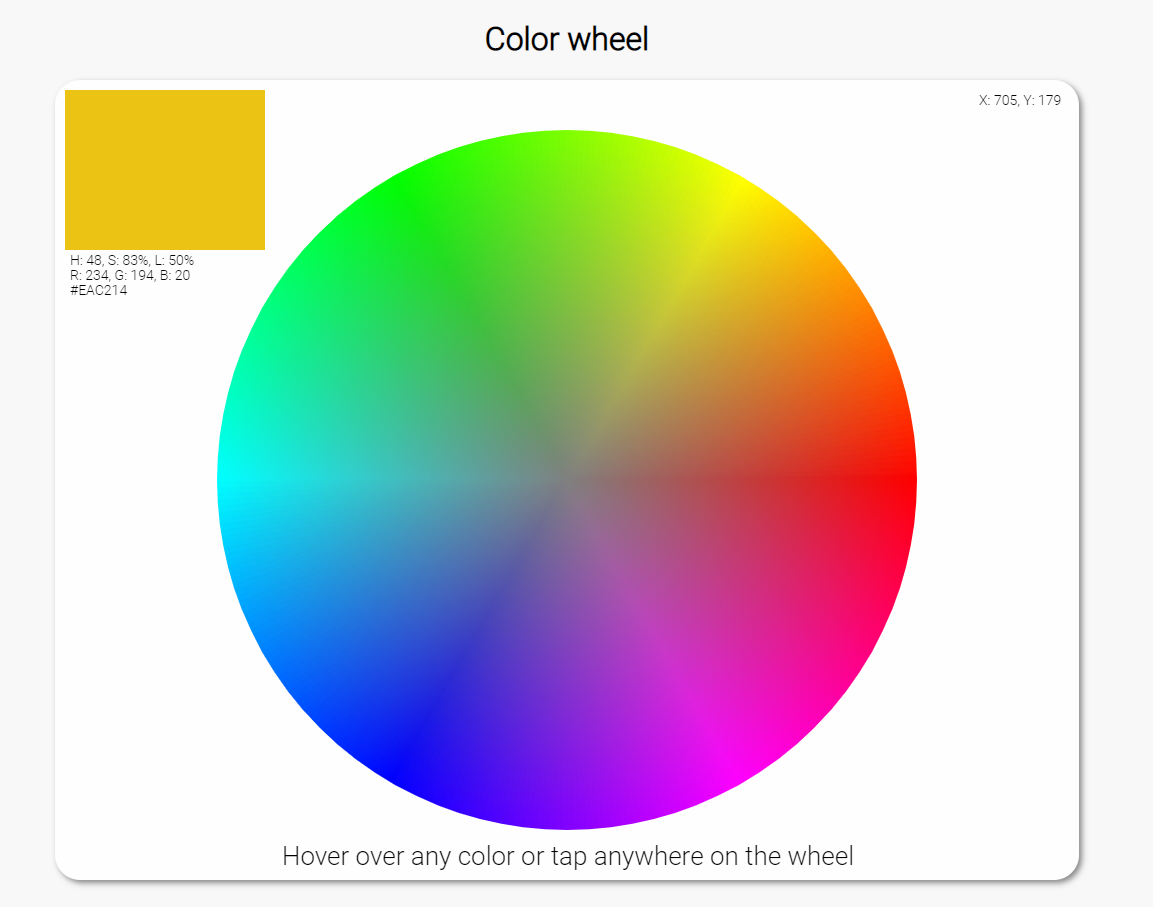Viewport: 1153px width, 907px height.
Task: Click the #EAC214 hex value text
Action: tap(99, 290)
